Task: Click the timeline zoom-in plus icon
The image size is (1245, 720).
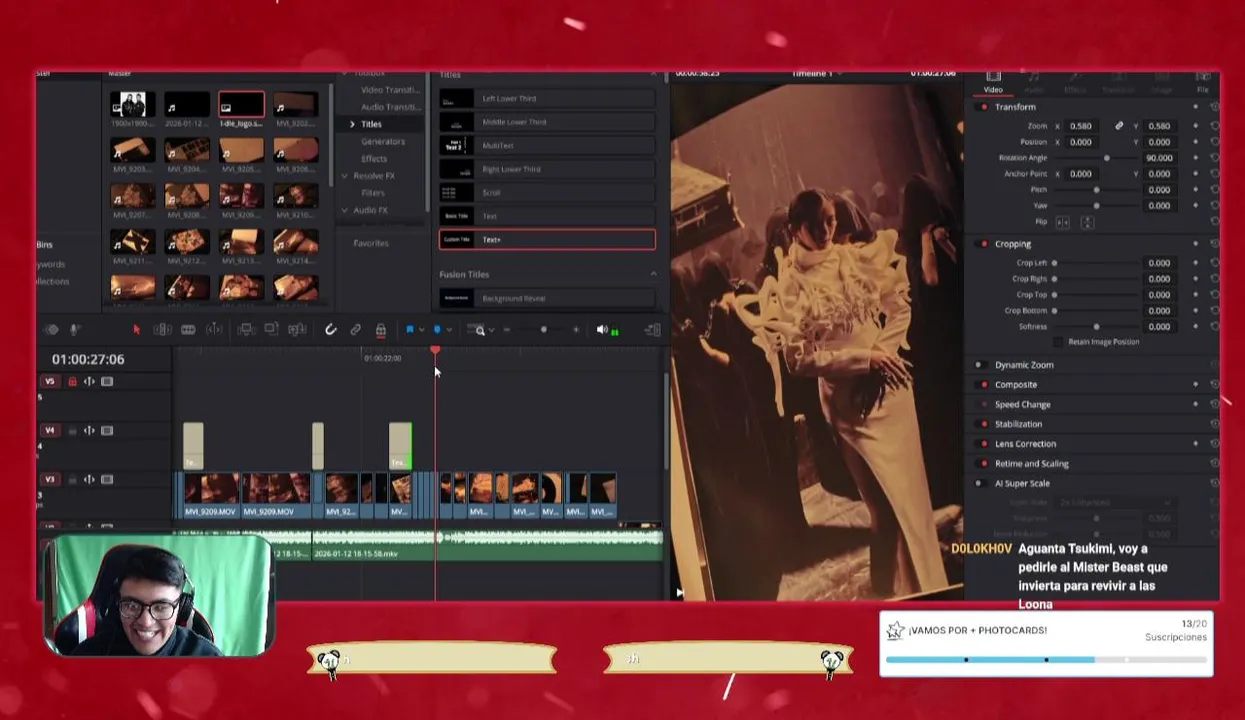Action: click(575, 329)
